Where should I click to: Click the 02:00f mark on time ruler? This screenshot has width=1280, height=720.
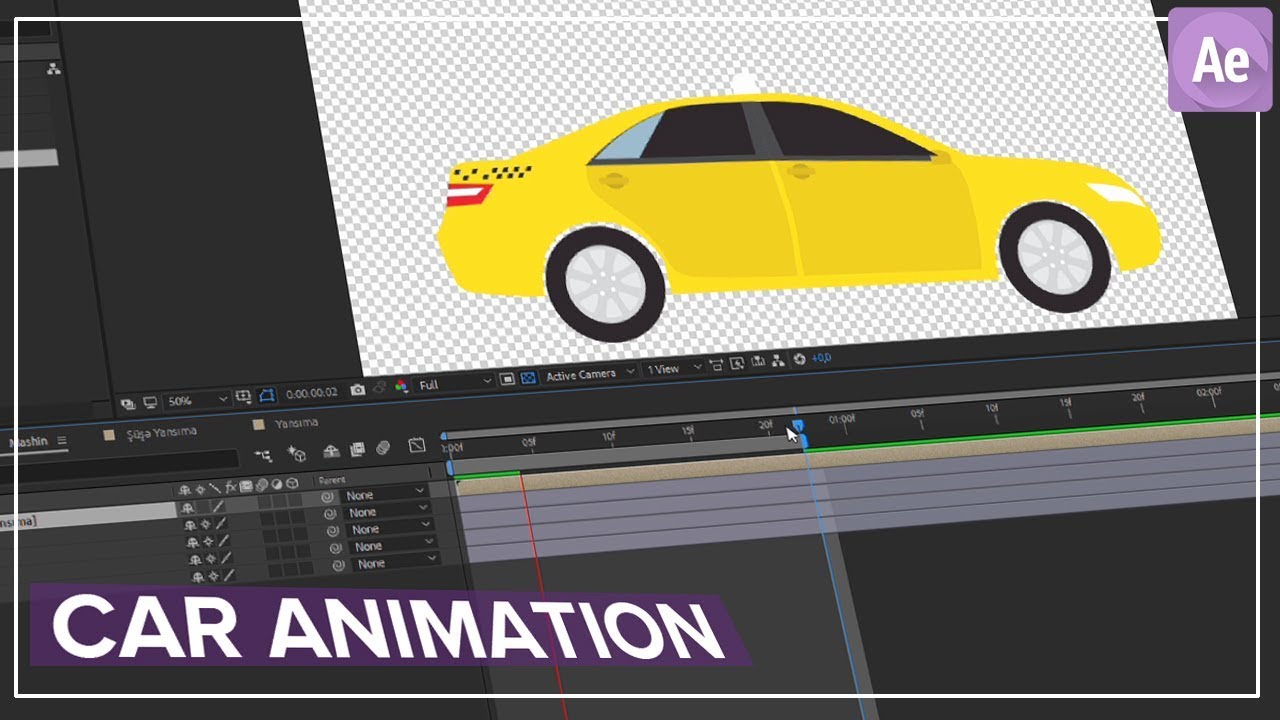(x=1209, y=393)
